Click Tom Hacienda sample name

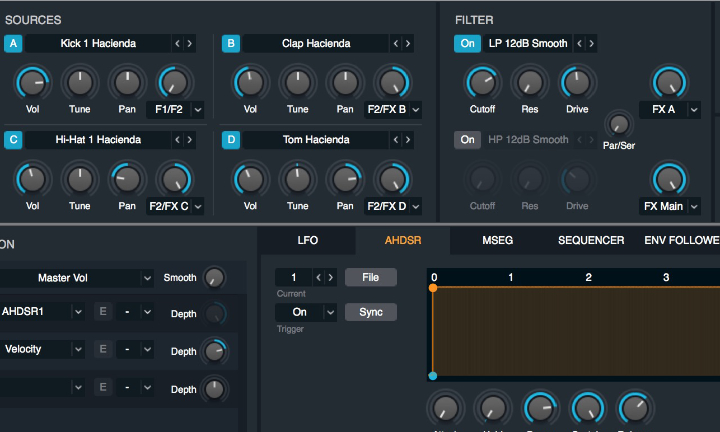pyautogui.click(x=316, y=140)
